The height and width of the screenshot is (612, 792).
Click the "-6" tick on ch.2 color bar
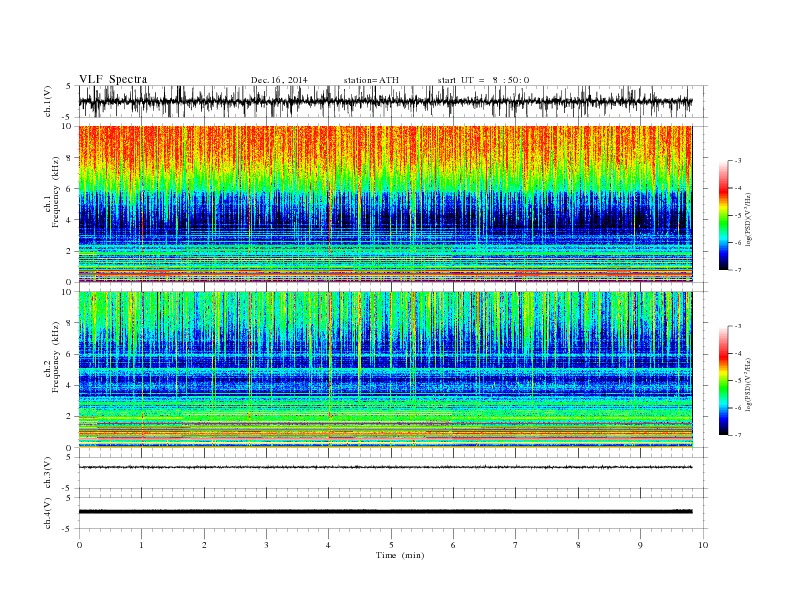click(x=738, y=408)
